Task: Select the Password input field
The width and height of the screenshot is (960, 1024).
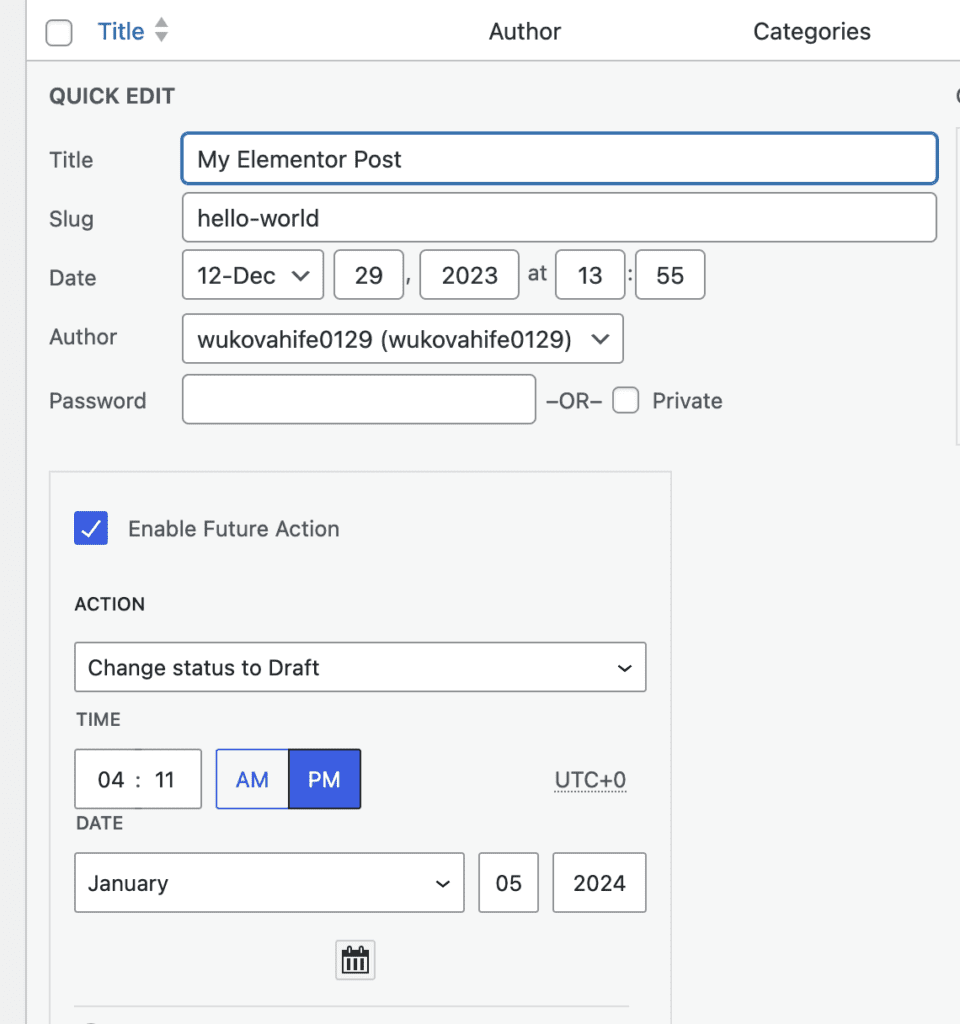Action: pyautogui.click(x=358, y=399)
